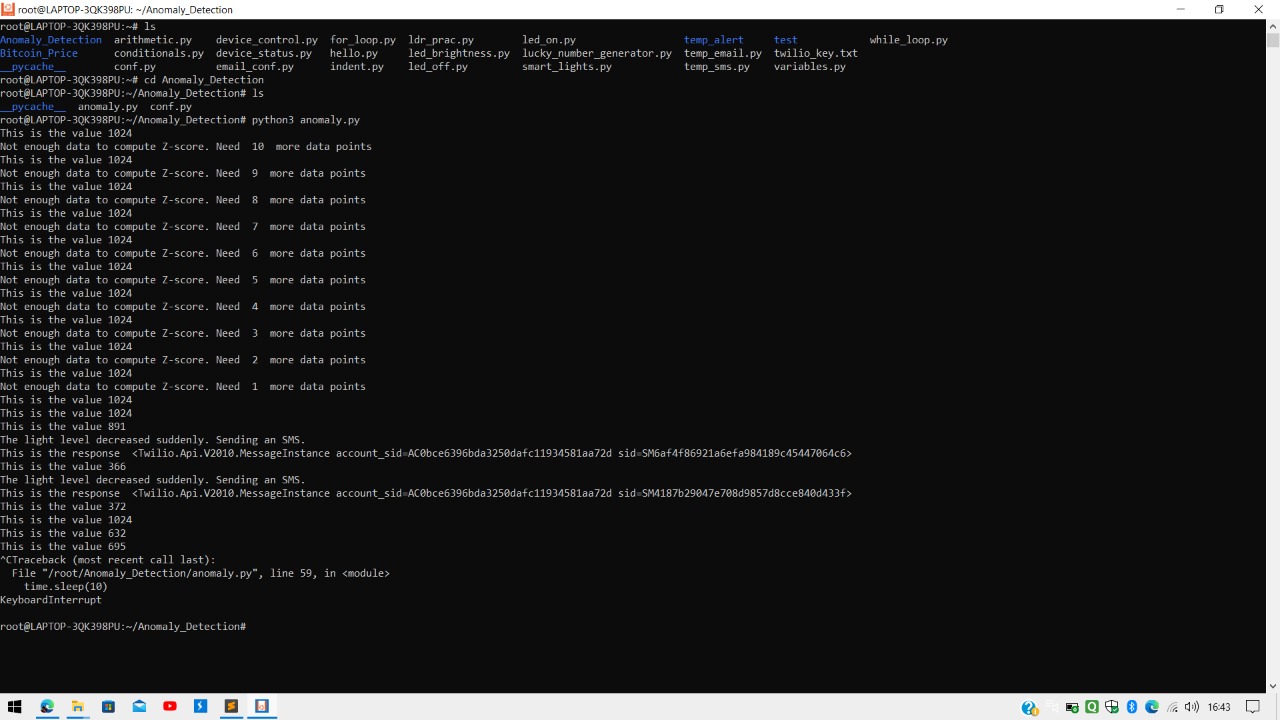Click the scrollbar down arrow
This screenshot has height=720, width=1280.
tap(1272, 686)
